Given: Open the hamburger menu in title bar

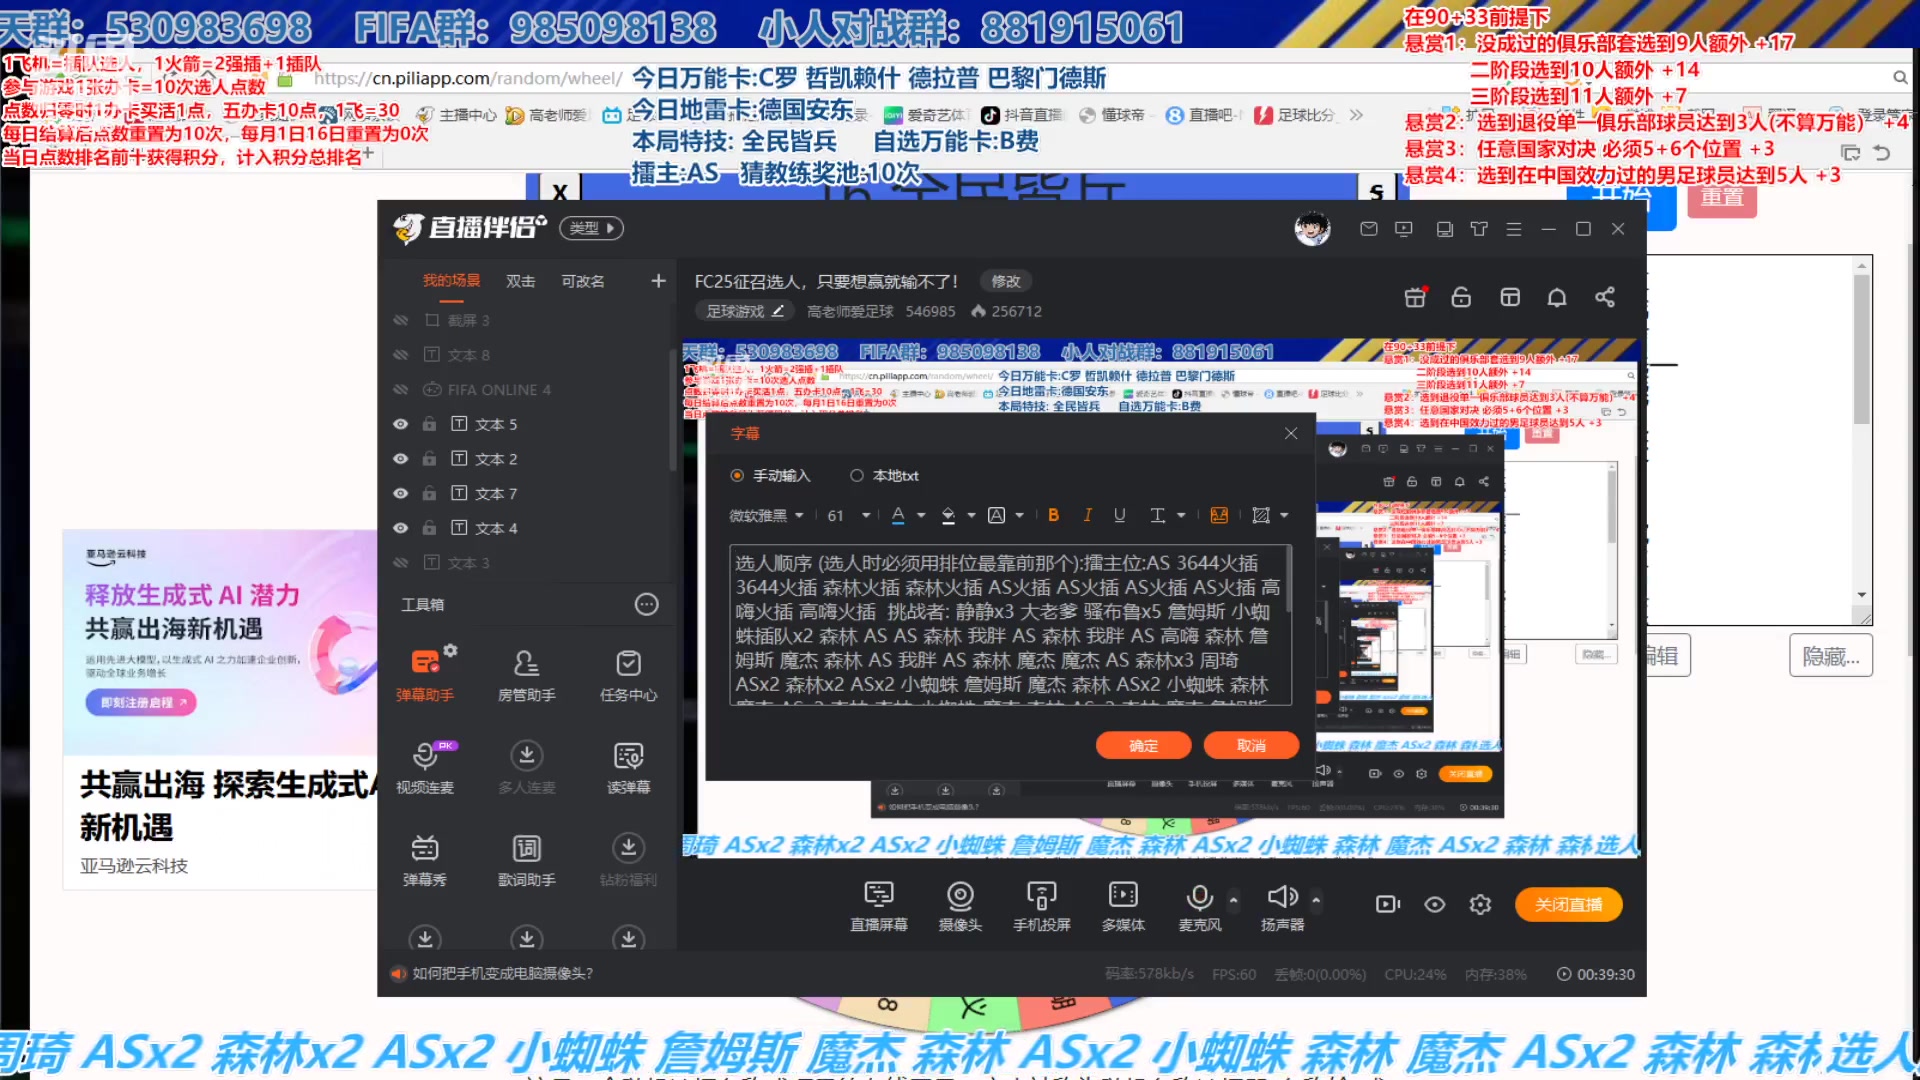Looking at the screenshot, I should pyautogui.click(x=1514, y=229).
